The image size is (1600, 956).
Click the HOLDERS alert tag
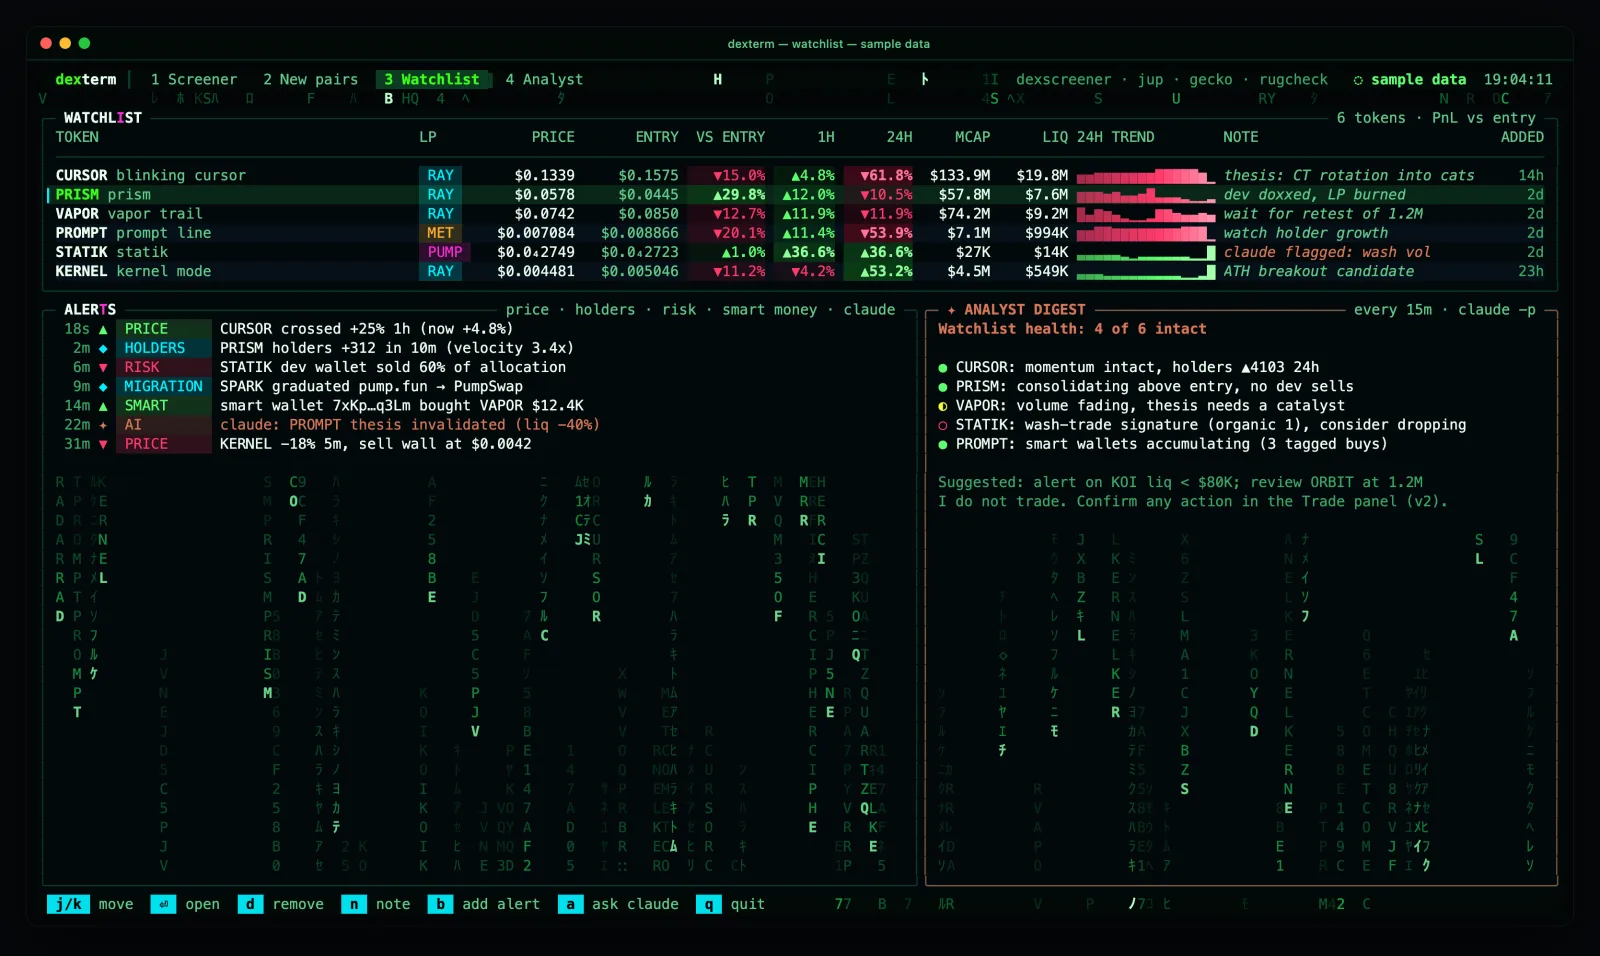pyautogui.click(x=163, y=348)
